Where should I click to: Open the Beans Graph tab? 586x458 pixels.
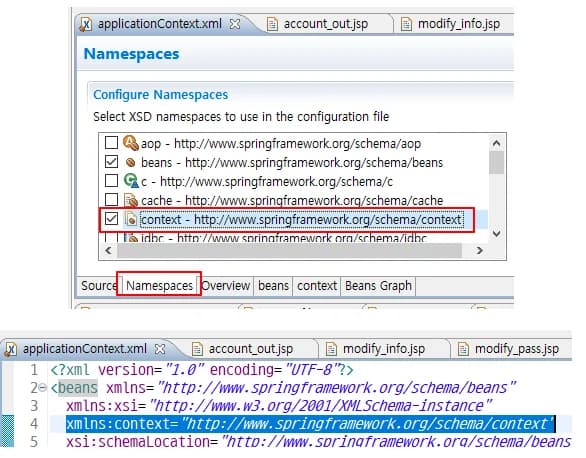pyautogui.click(x=378, y=286)
